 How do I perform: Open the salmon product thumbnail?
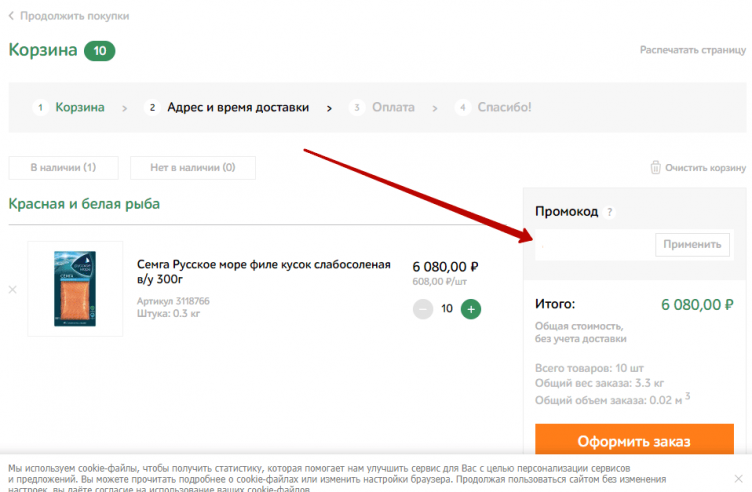coord(75,288)
